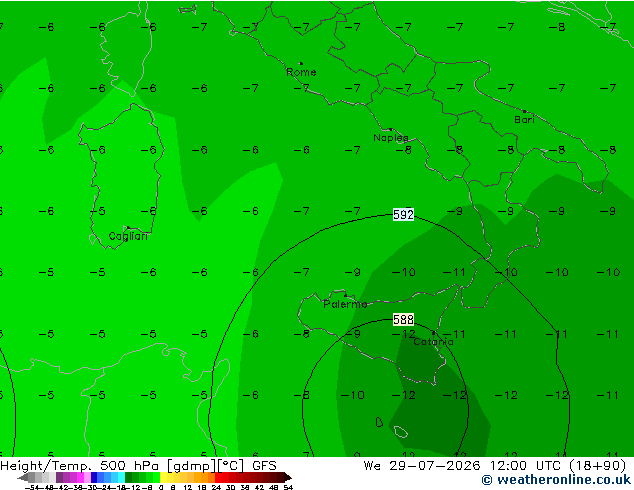This screenshot has height=490, width=634.
Task: Click the legend tick label 54
Action: (288, 487)
